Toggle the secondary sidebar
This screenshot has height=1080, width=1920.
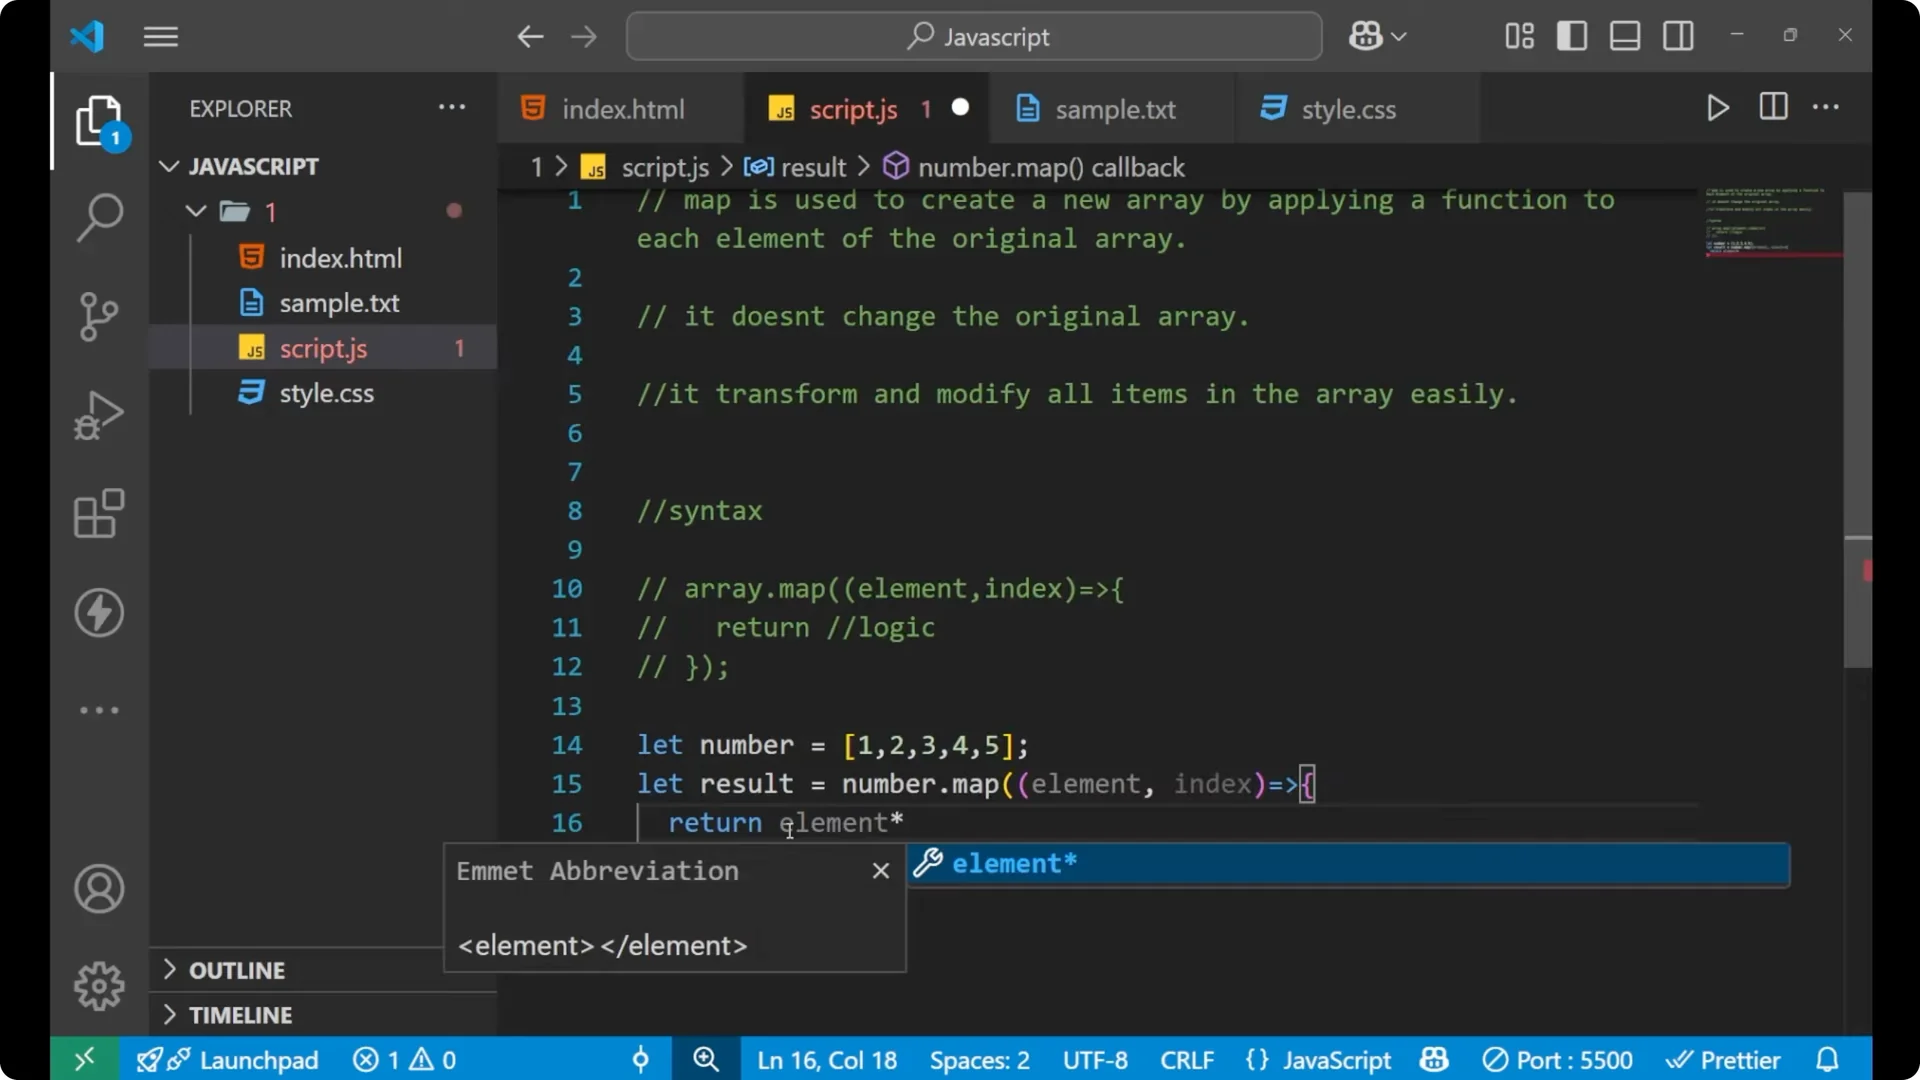(1678, 36)
